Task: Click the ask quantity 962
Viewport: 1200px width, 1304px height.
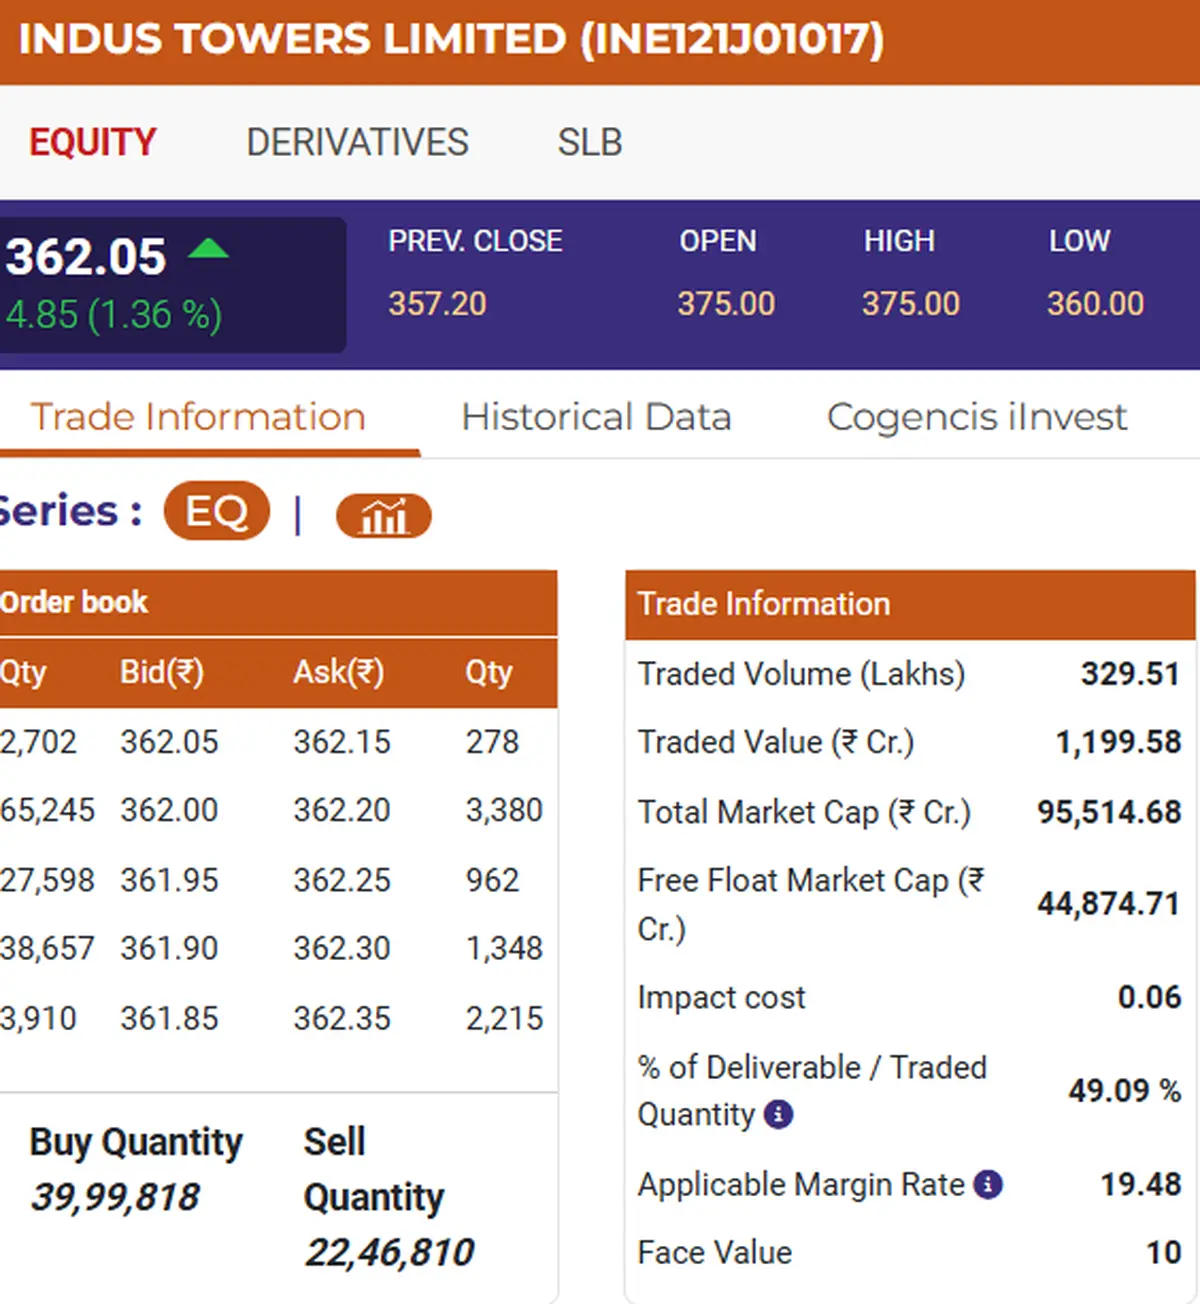Action: pos(492,880)
